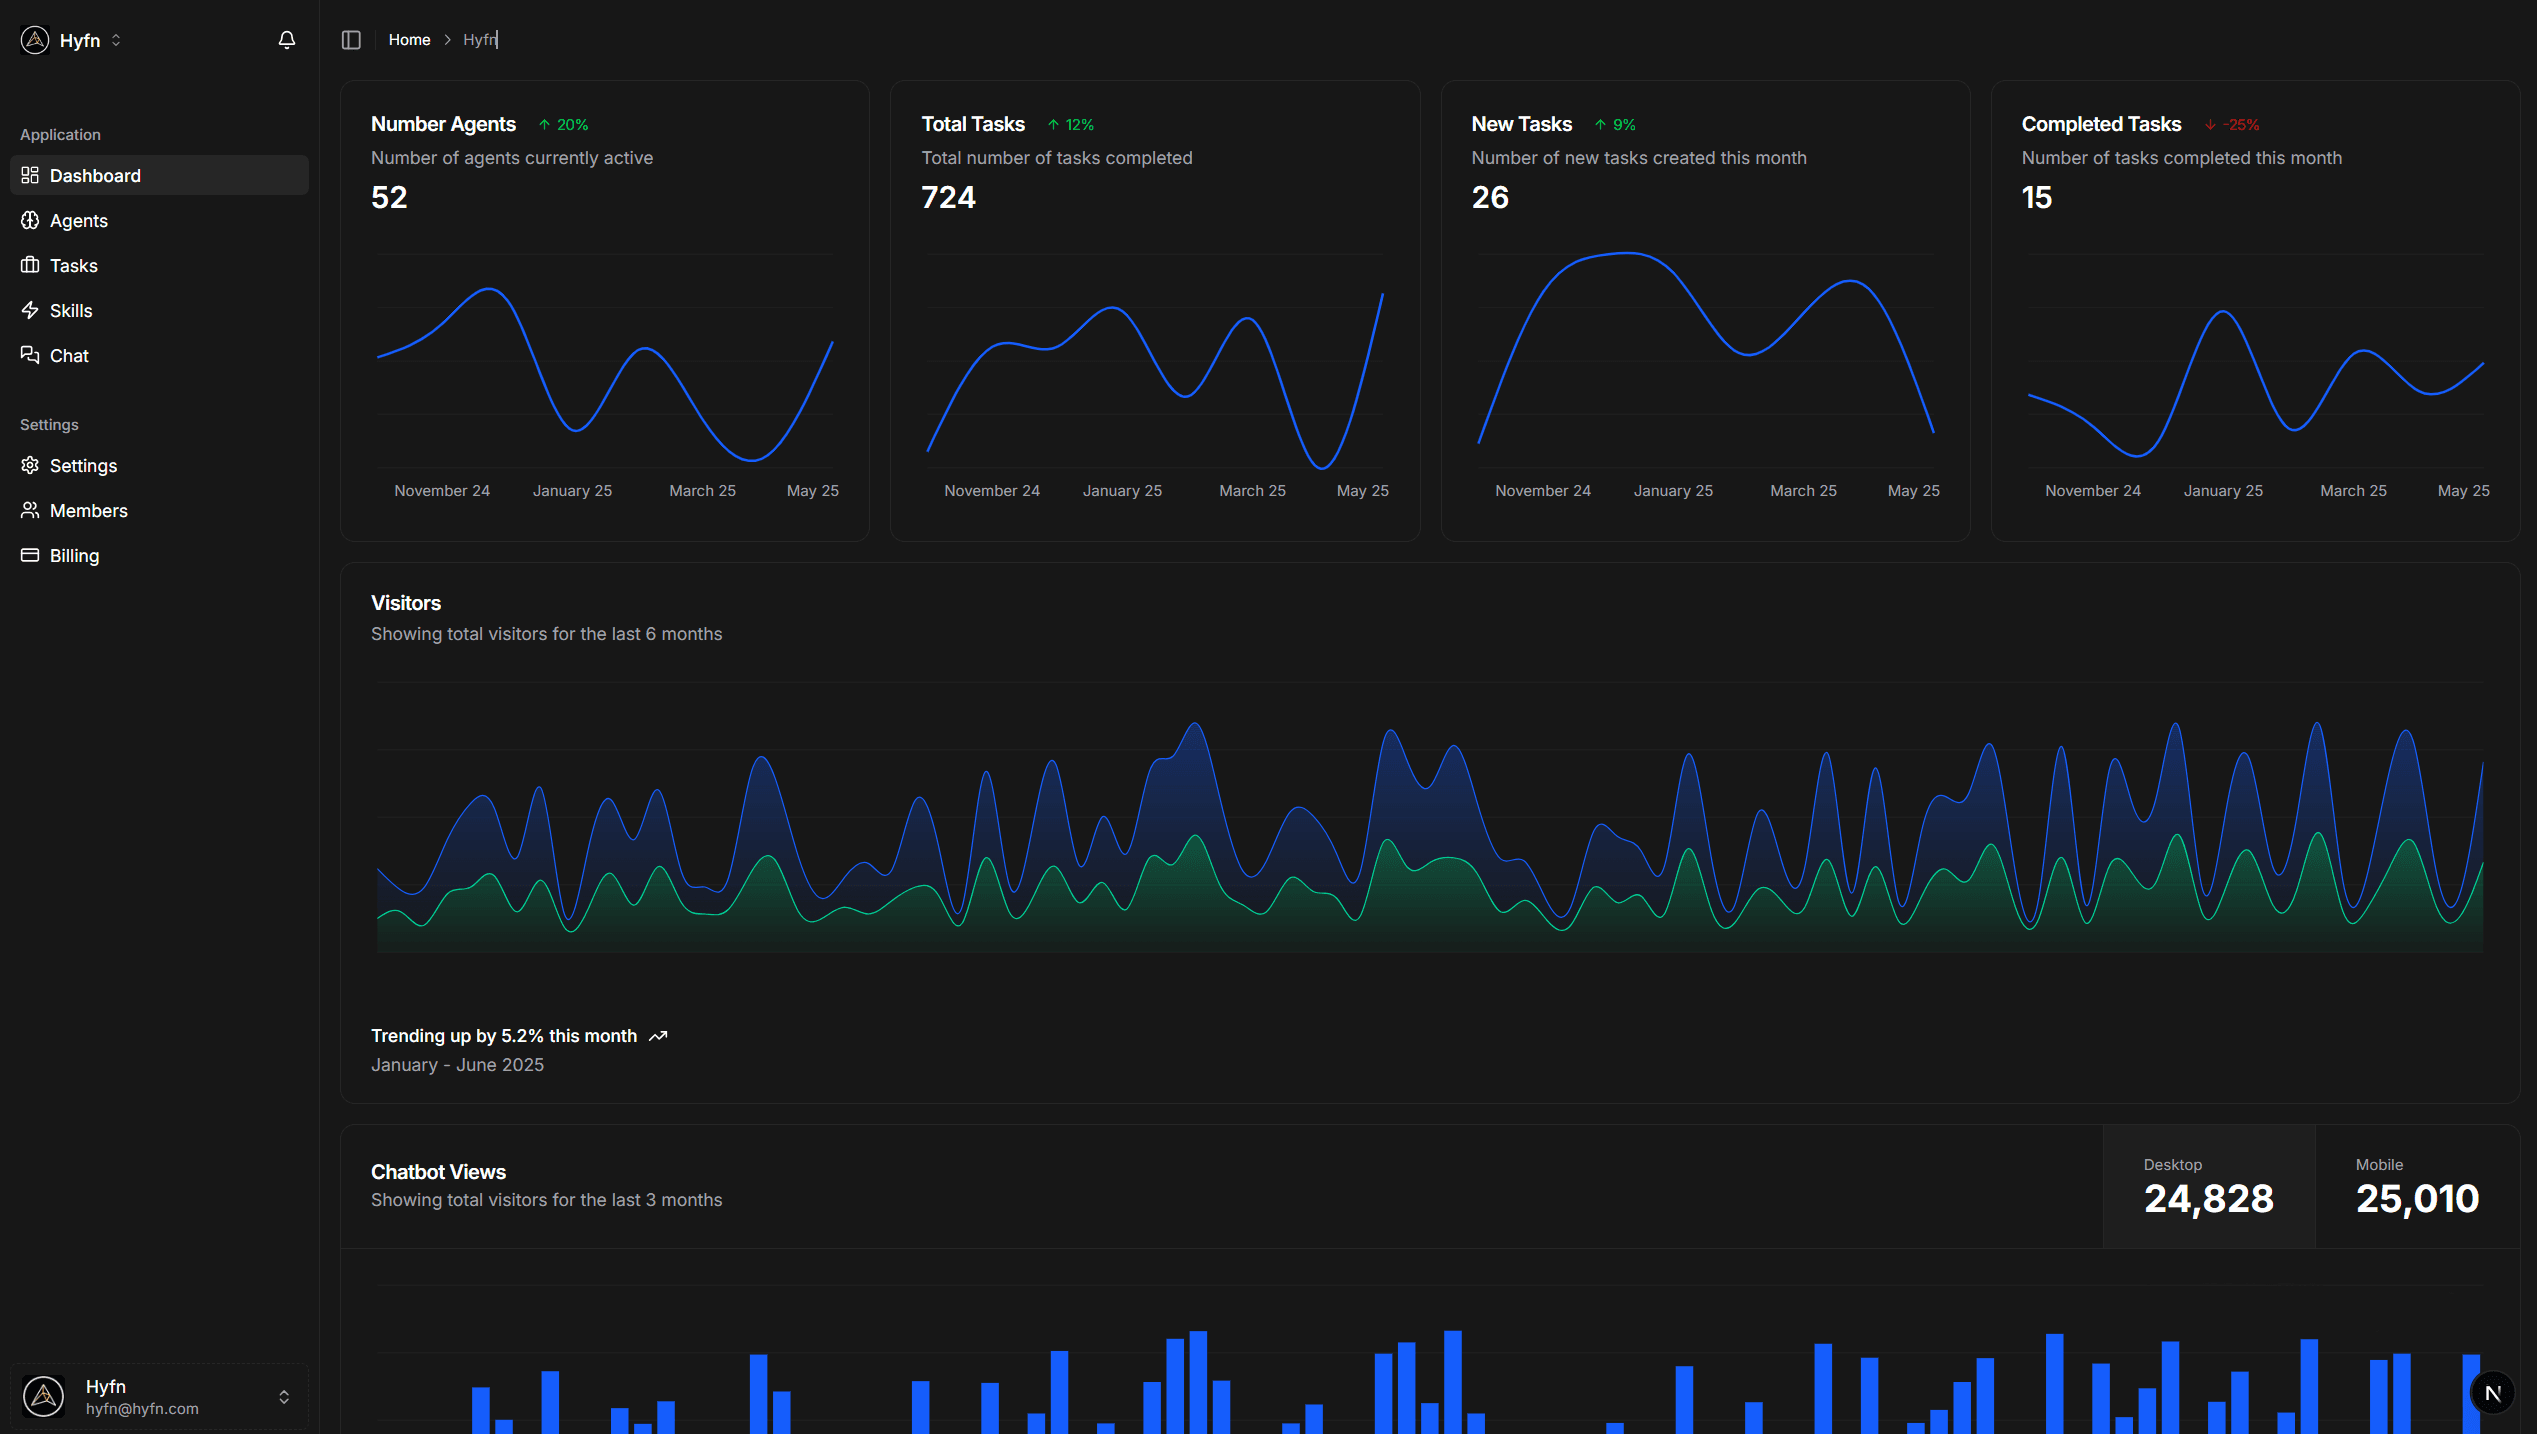The width and height of the screenshot is (2537, 1434).
Task: Click the red down arrow beside -25%
Action: [2210, 125]
